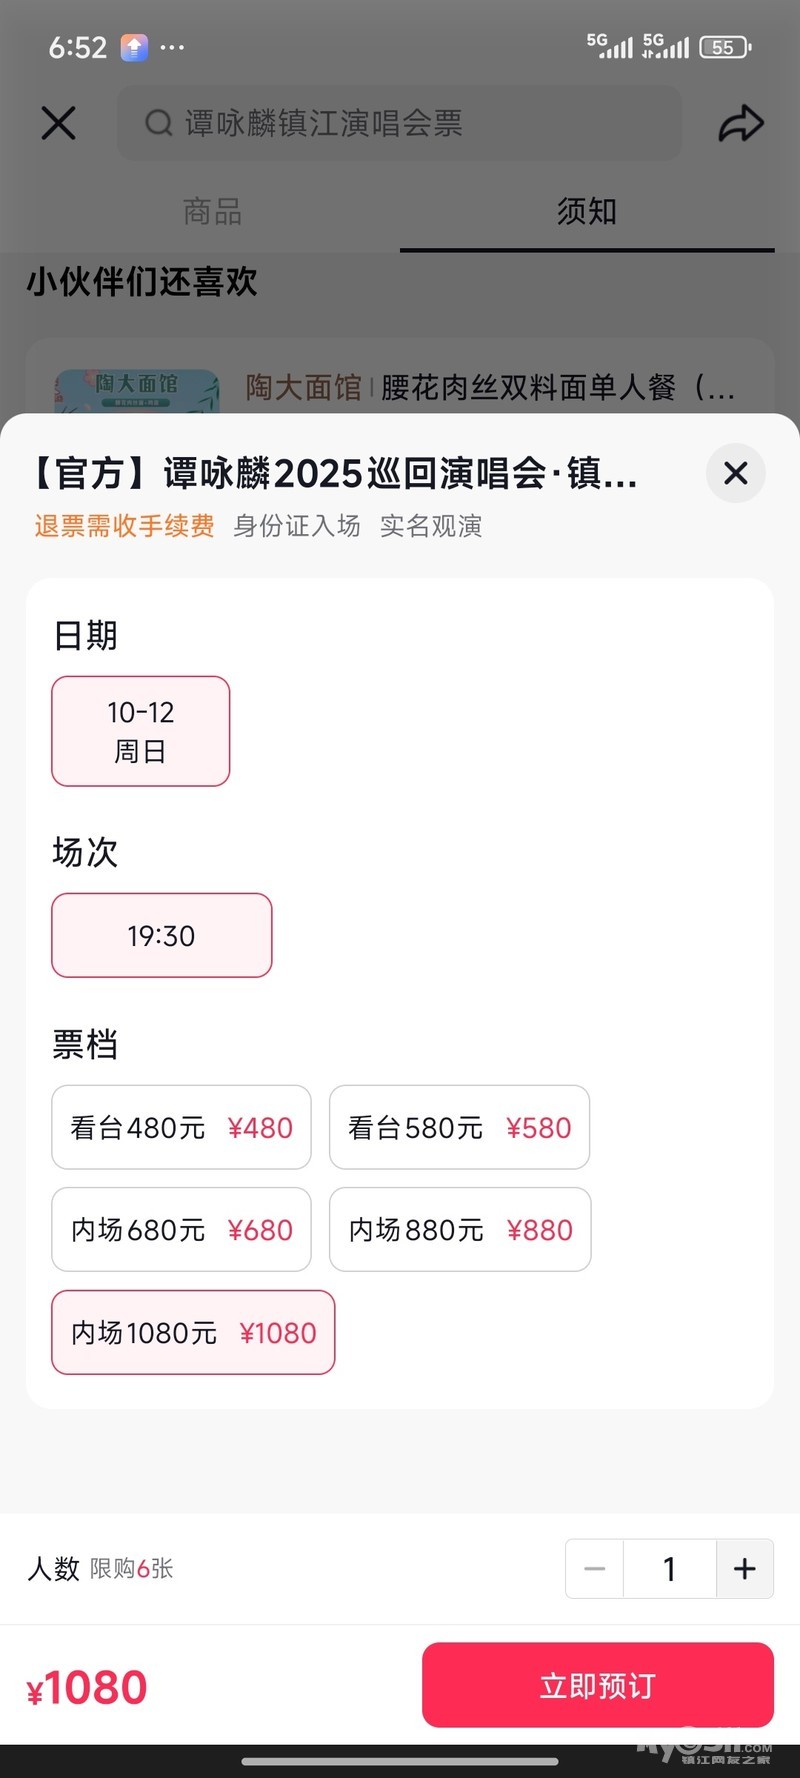Viewport: 800px width, 1778px height.
Task: Choose the 内场880元 ticket tier
Action: pyautogui.click(x=460, y=1229)
